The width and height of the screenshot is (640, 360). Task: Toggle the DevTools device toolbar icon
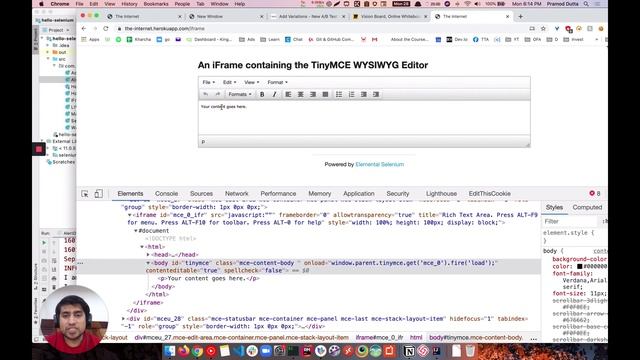click(98, 193)
